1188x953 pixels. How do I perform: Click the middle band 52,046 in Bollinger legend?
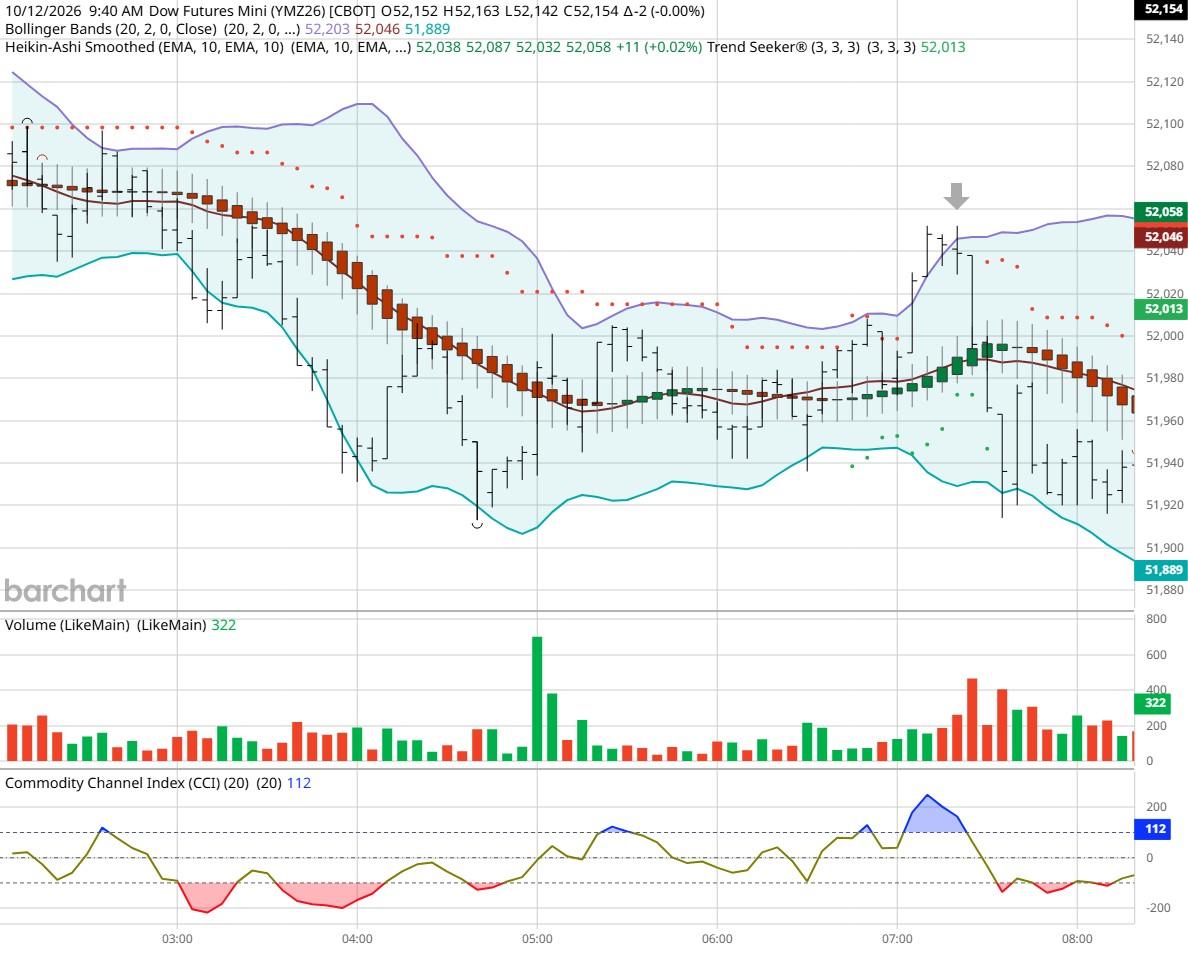(377, 29)
